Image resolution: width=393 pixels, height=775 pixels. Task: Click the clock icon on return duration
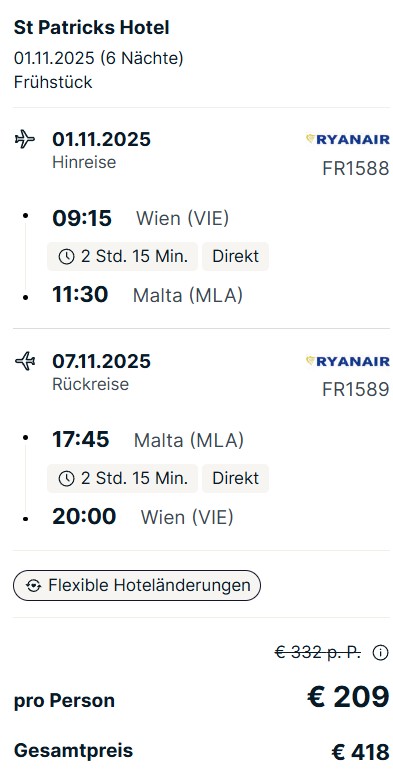(x=66, y=478)
